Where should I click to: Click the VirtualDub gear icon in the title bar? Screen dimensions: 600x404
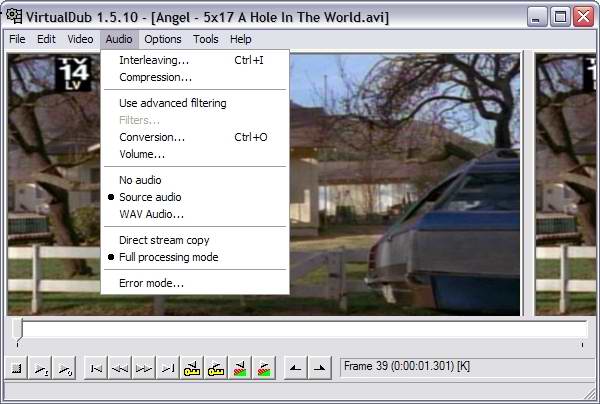(x=14, y=16)
